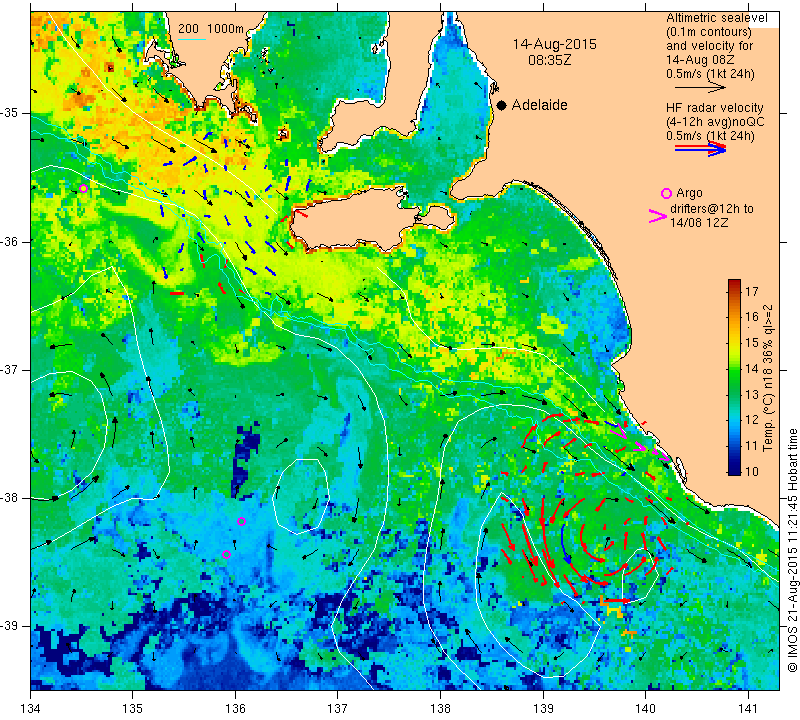Image resolution: width=800 pixels, height=720 pixels.
Task: Click the 14 label on temperature scale
Action: pos(752,368)
